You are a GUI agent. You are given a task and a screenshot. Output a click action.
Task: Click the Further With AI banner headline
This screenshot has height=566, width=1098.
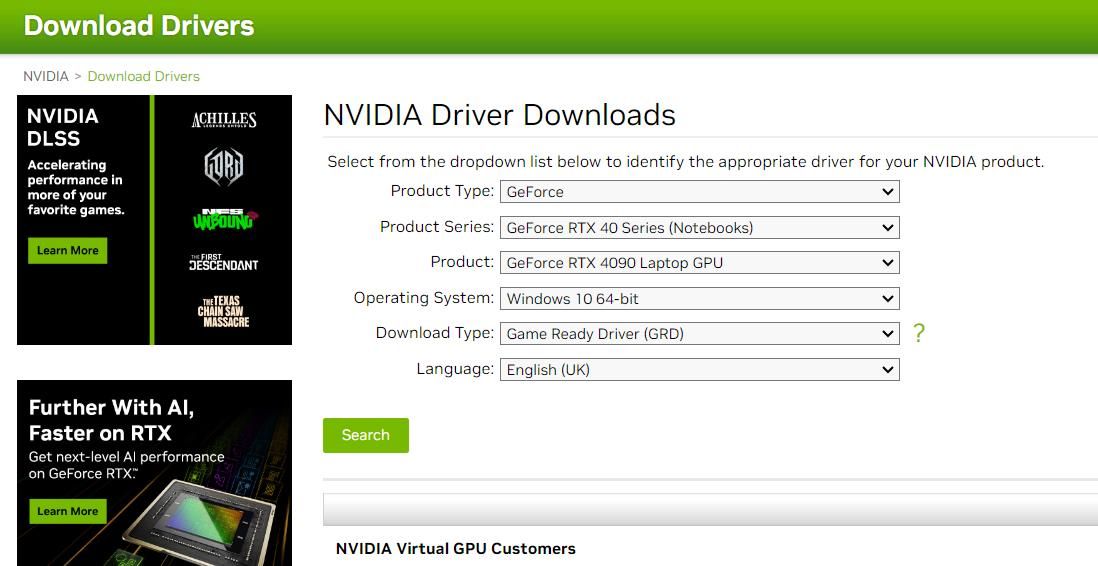(111, 420)
